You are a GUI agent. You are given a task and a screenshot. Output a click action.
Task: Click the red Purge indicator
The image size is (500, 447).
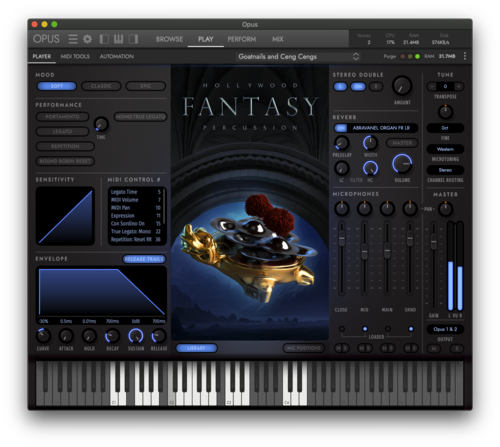402,56
